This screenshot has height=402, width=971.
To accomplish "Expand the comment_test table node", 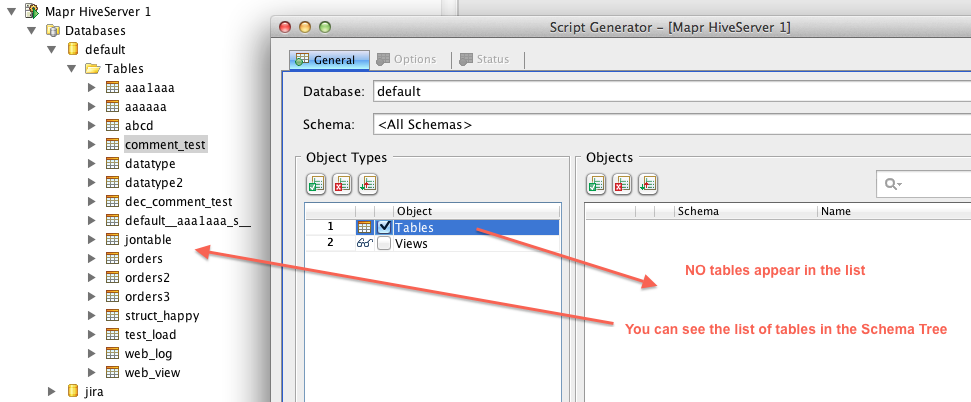I will (92, 144).
